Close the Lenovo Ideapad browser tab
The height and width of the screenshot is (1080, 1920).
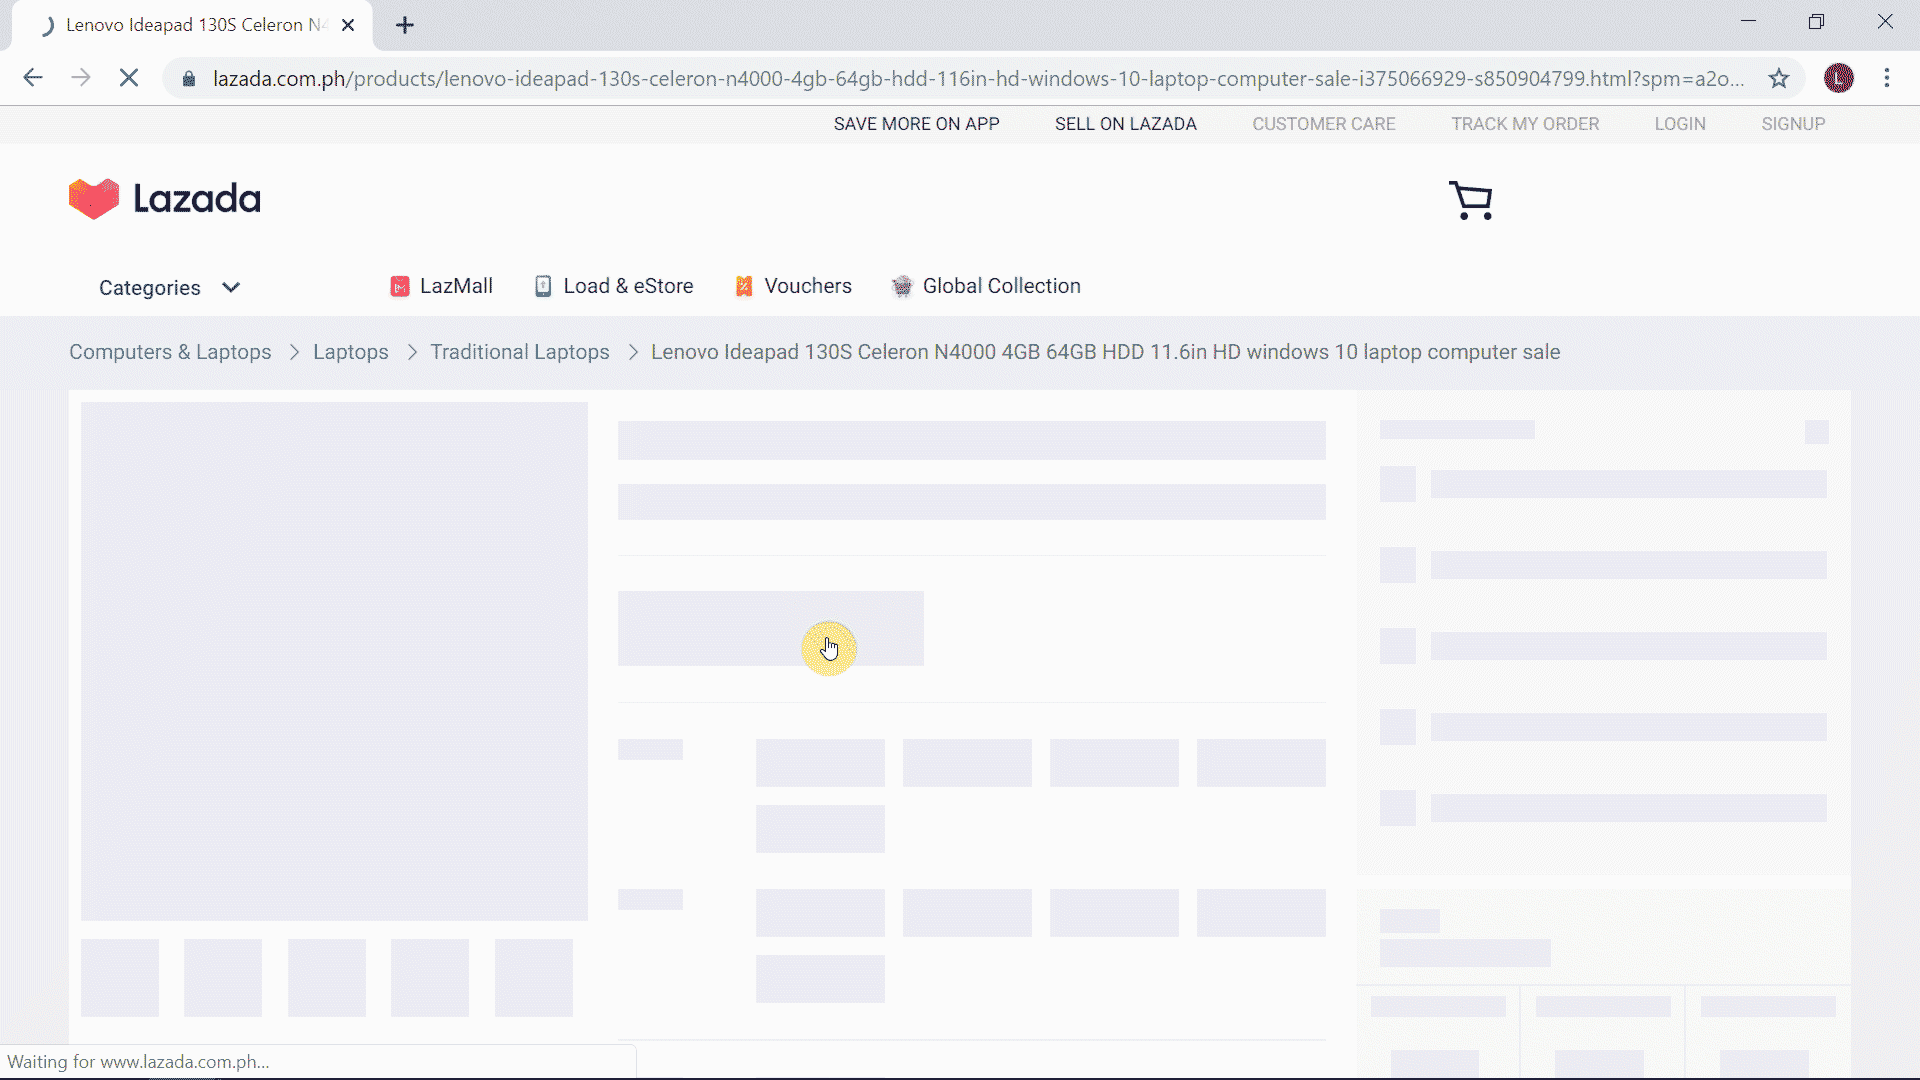click(x=348, y=25)
